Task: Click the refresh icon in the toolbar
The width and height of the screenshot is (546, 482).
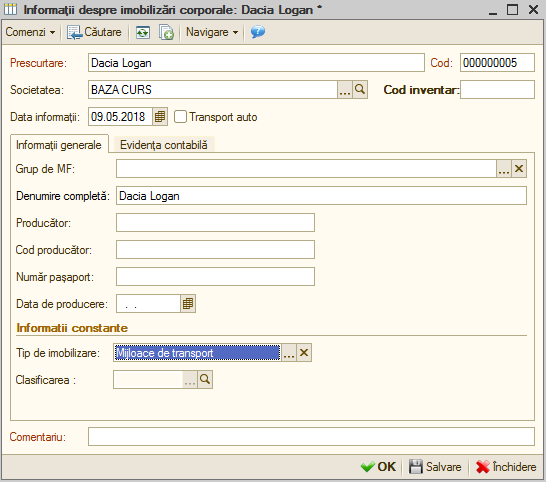Action: (x=143, y=32)
